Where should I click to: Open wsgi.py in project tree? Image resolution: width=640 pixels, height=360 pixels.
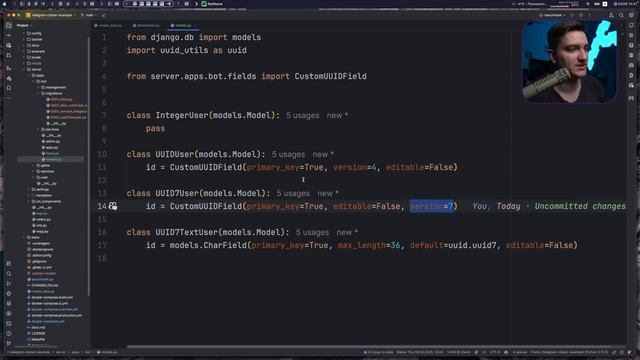tap(40, 231)
